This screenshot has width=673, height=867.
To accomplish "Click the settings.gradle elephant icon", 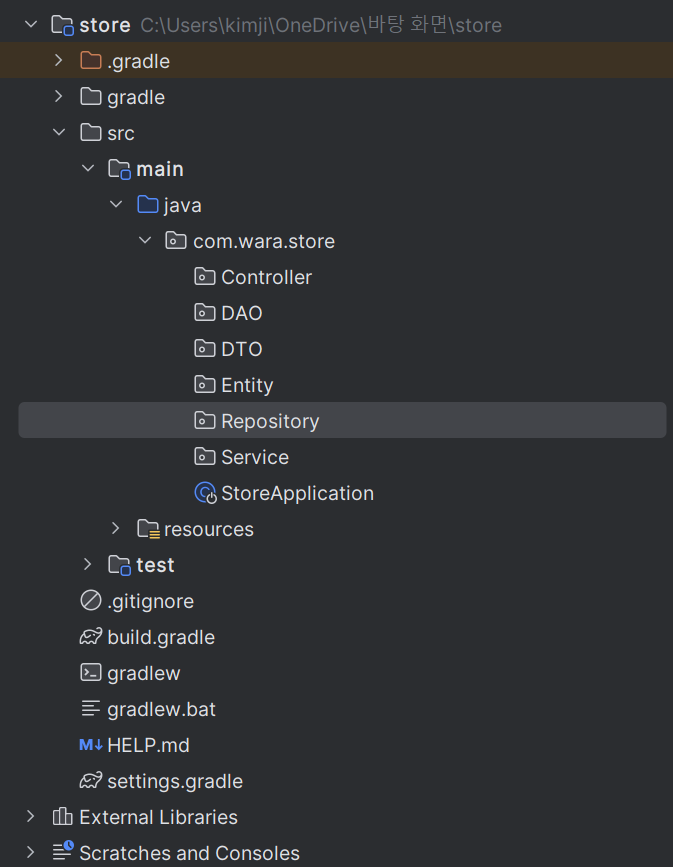I will point(91,781).
